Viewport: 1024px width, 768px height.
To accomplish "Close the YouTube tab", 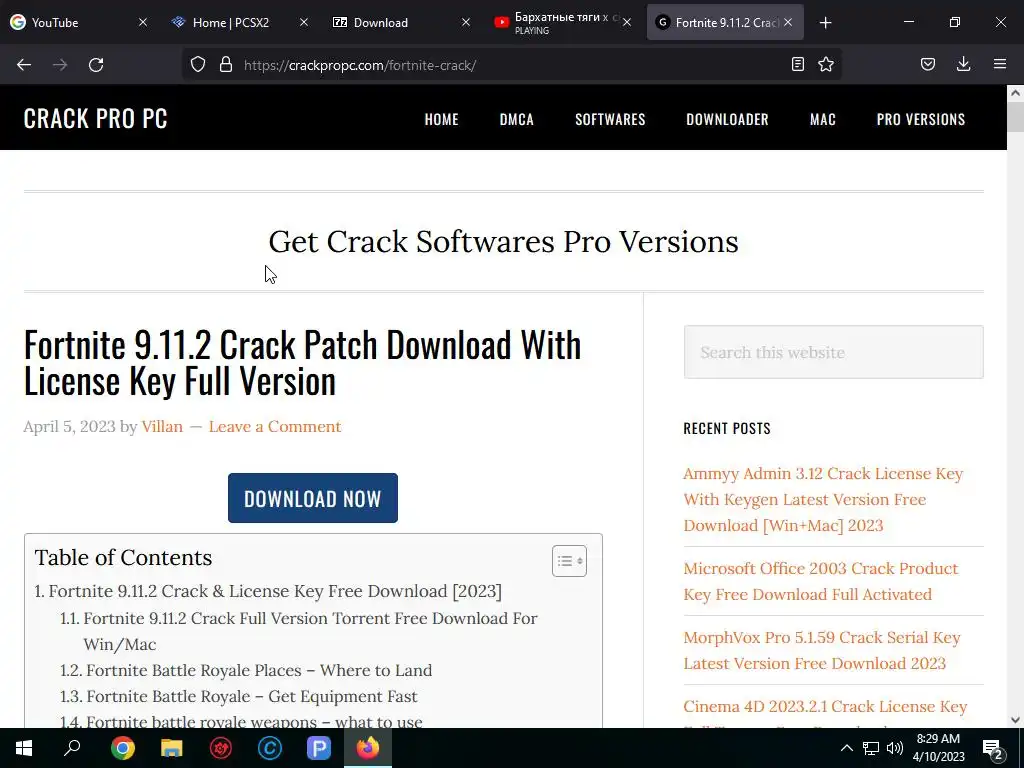I will pos(143,22).
